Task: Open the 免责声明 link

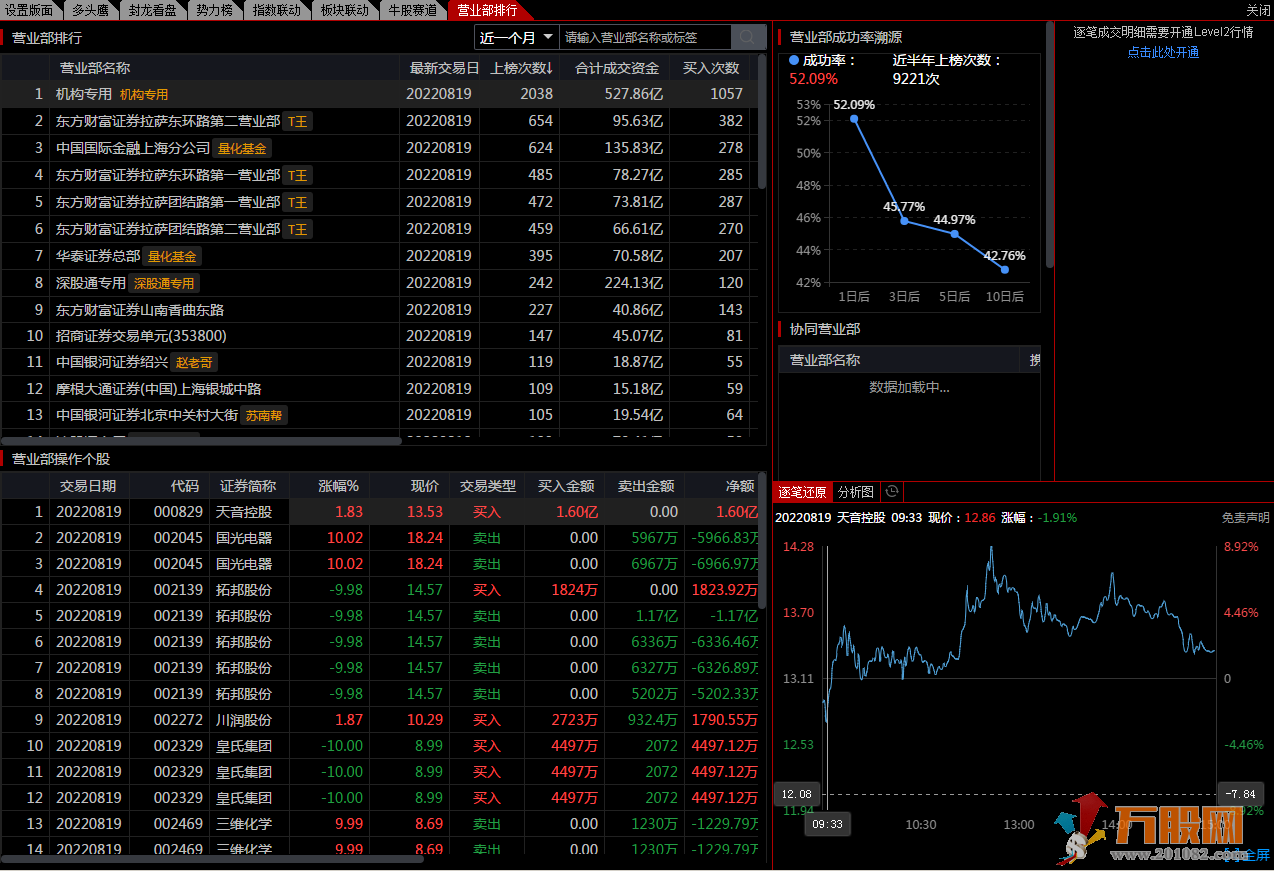Action: pyautogui.click(x=1245, y=518)
